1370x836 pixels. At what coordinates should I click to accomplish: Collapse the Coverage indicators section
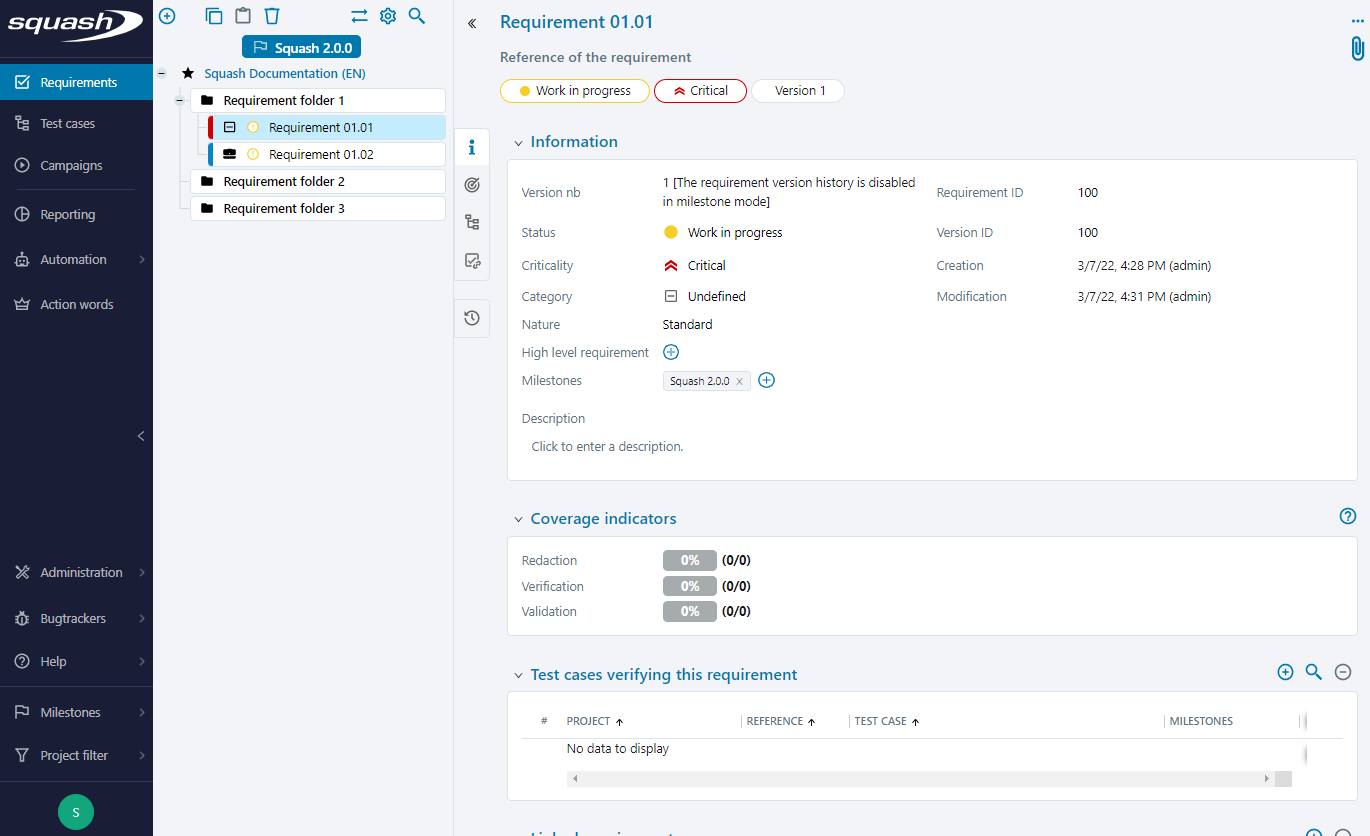[518, 519]
